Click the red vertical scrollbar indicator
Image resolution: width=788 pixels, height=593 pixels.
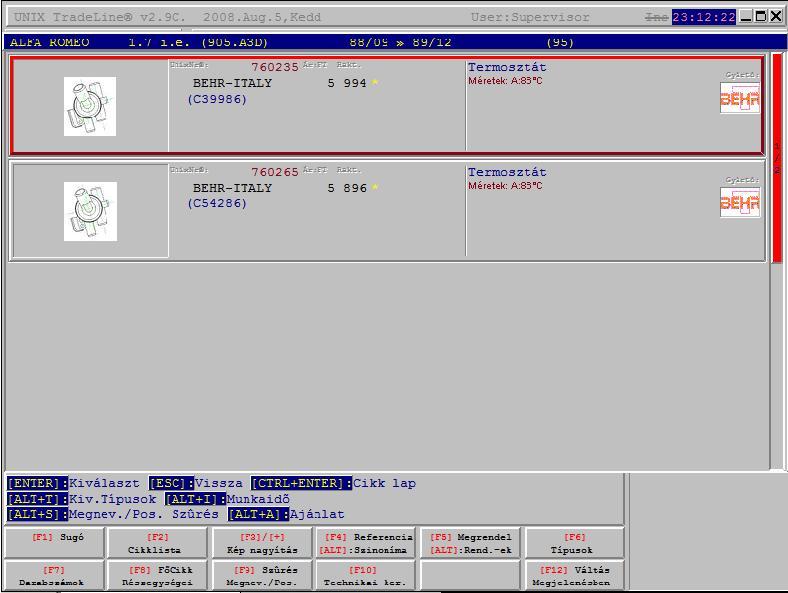coord(777,158)
